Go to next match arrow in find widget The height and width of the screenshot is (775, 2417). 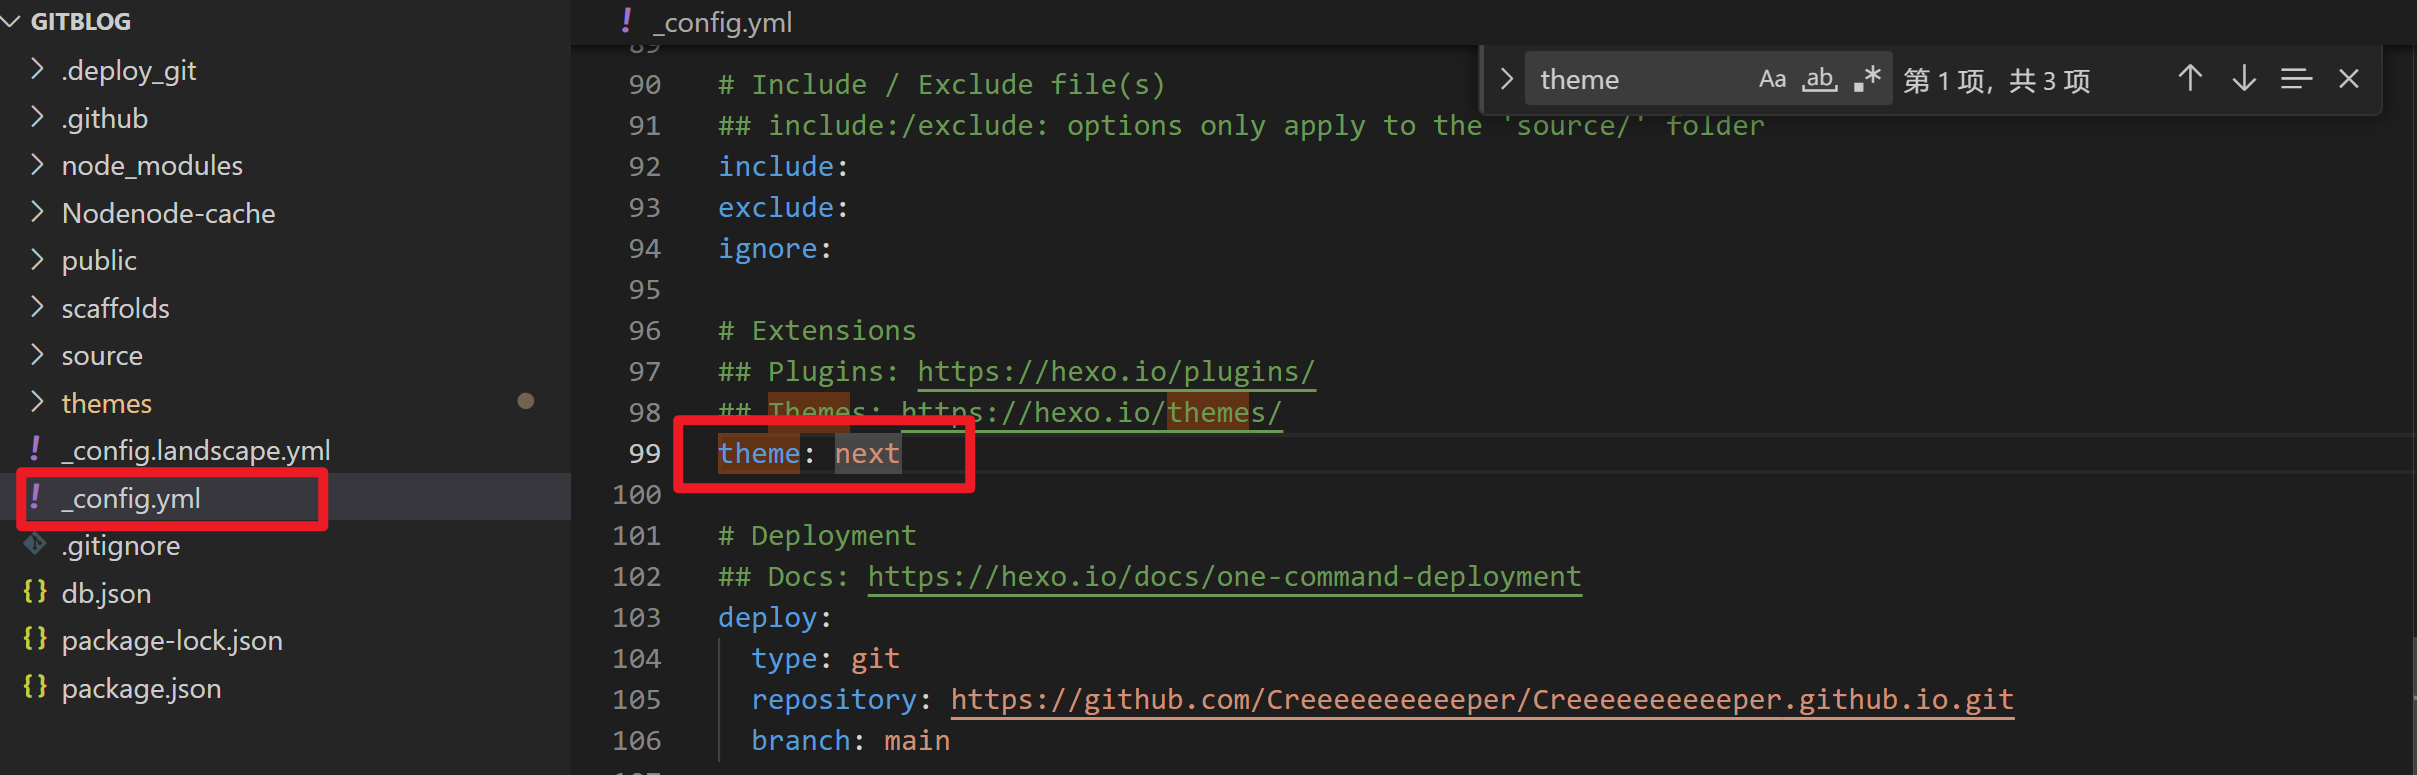[x=2243, y=79]
